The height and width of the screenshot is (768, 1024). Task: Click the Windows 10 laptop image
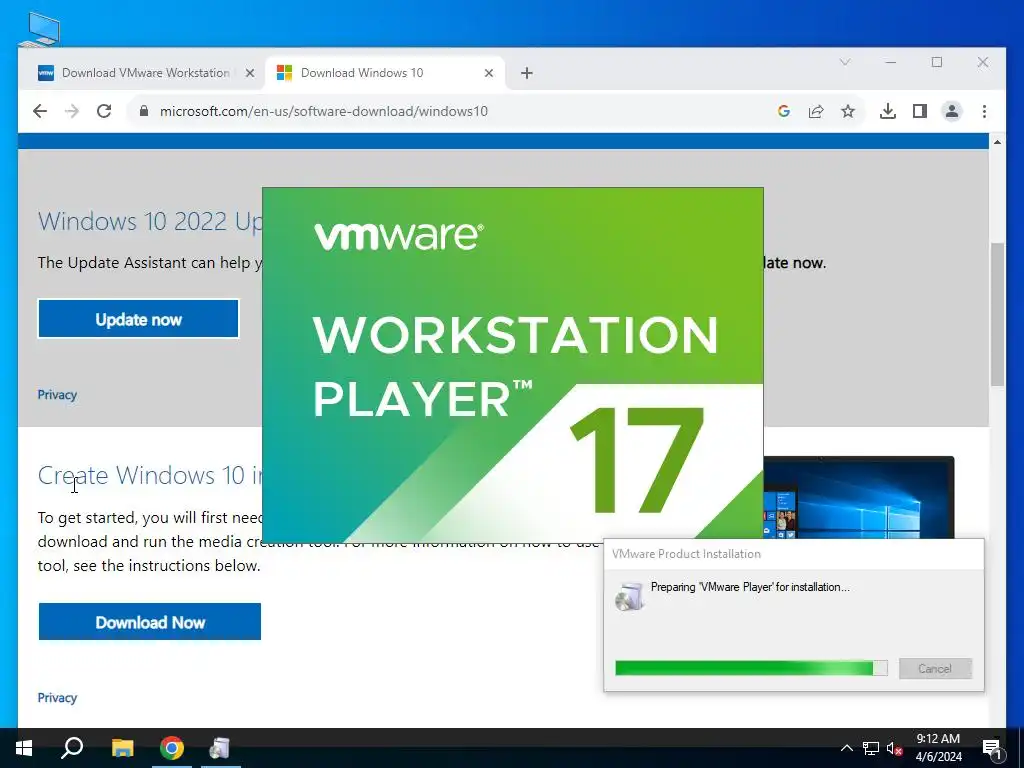859,498
